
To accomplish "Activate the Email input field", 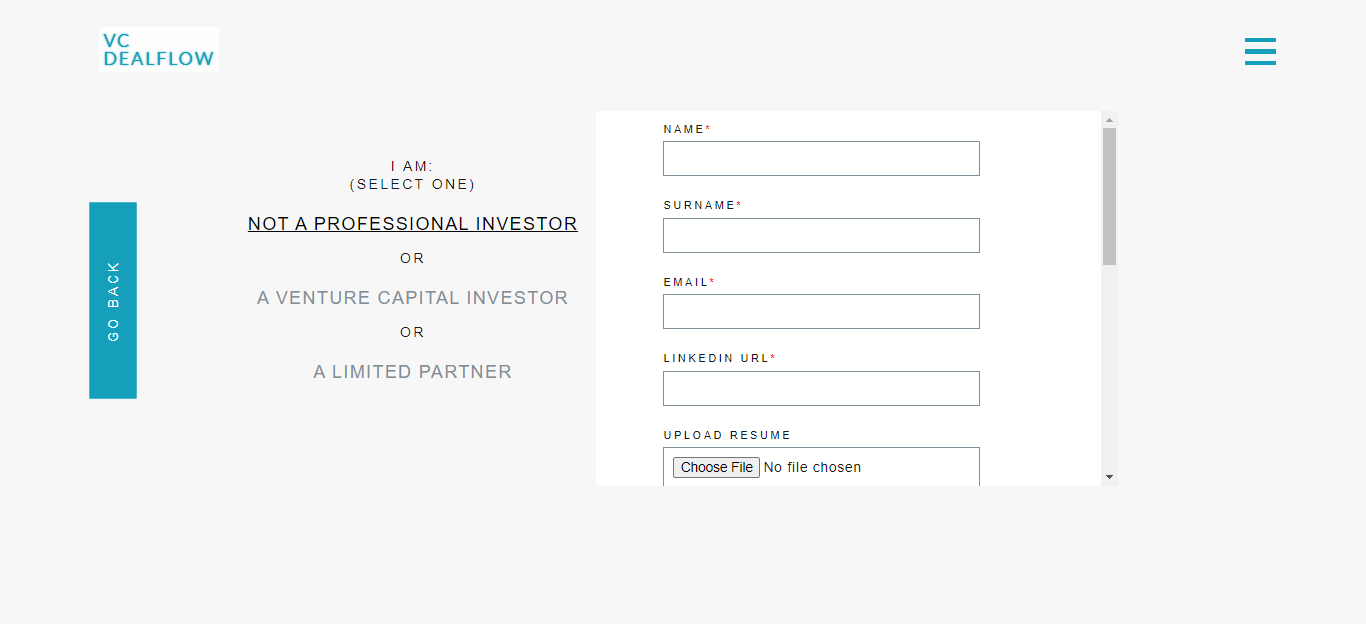I will tap(821, 312).
